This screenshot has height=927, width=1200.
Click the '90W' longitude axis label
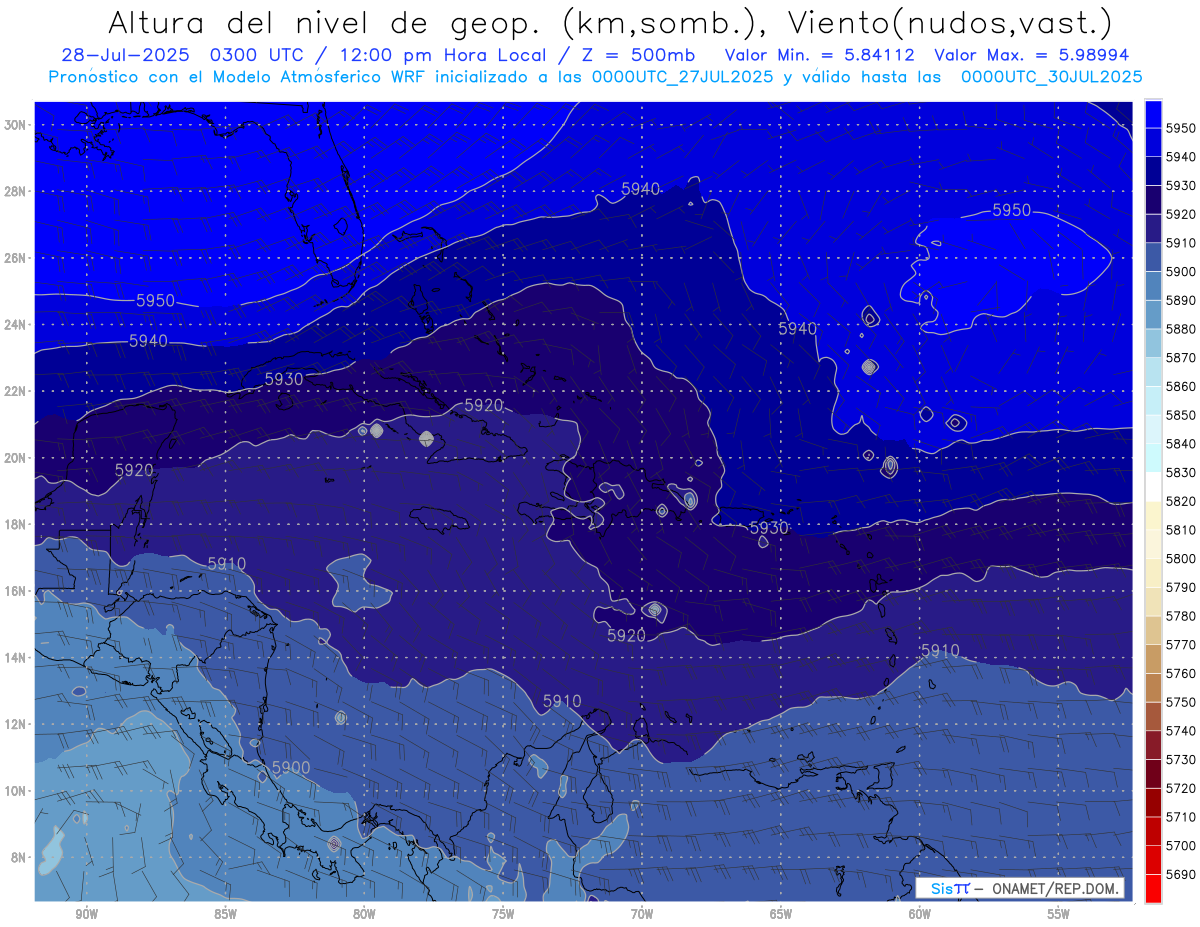pos(86,914)
